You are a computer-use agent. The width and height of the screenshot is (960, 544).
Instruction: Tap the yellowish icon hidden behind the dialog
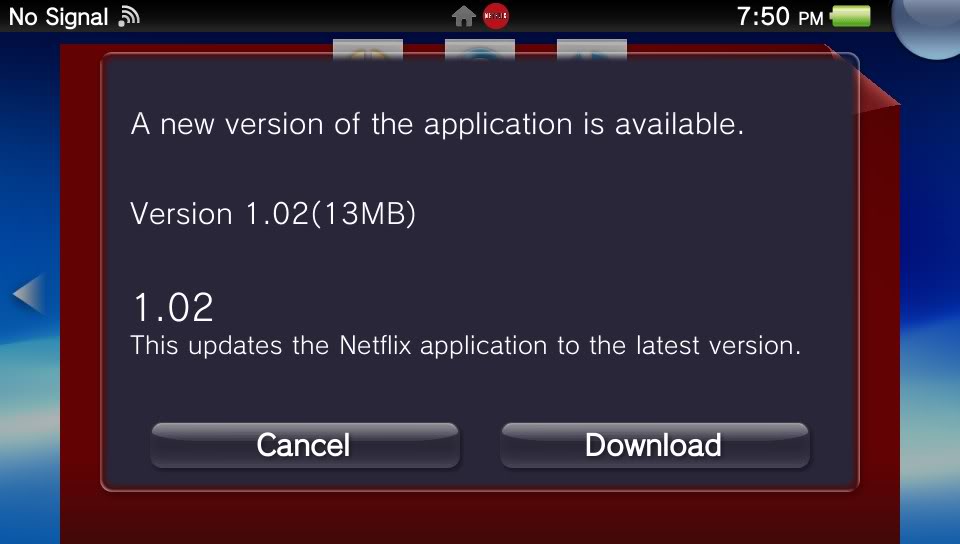click(367, 49)
